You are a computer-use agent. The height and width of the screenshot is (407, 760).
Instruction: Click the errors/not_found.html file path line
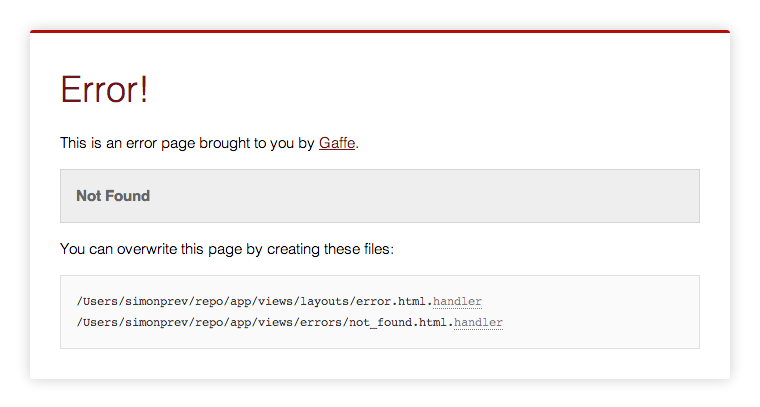tap(289, 322)
